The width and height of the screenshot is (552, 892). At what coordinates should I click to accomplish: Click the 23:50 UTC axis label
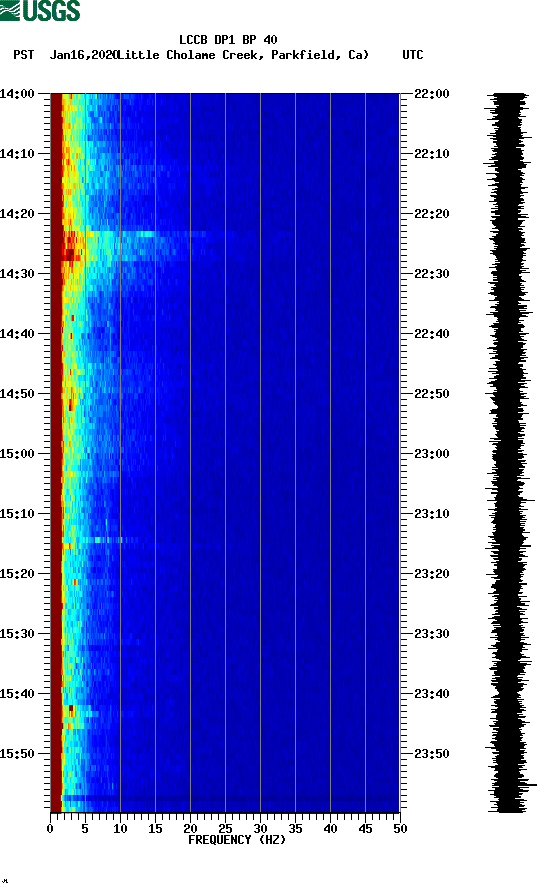(x=432, y=754)
